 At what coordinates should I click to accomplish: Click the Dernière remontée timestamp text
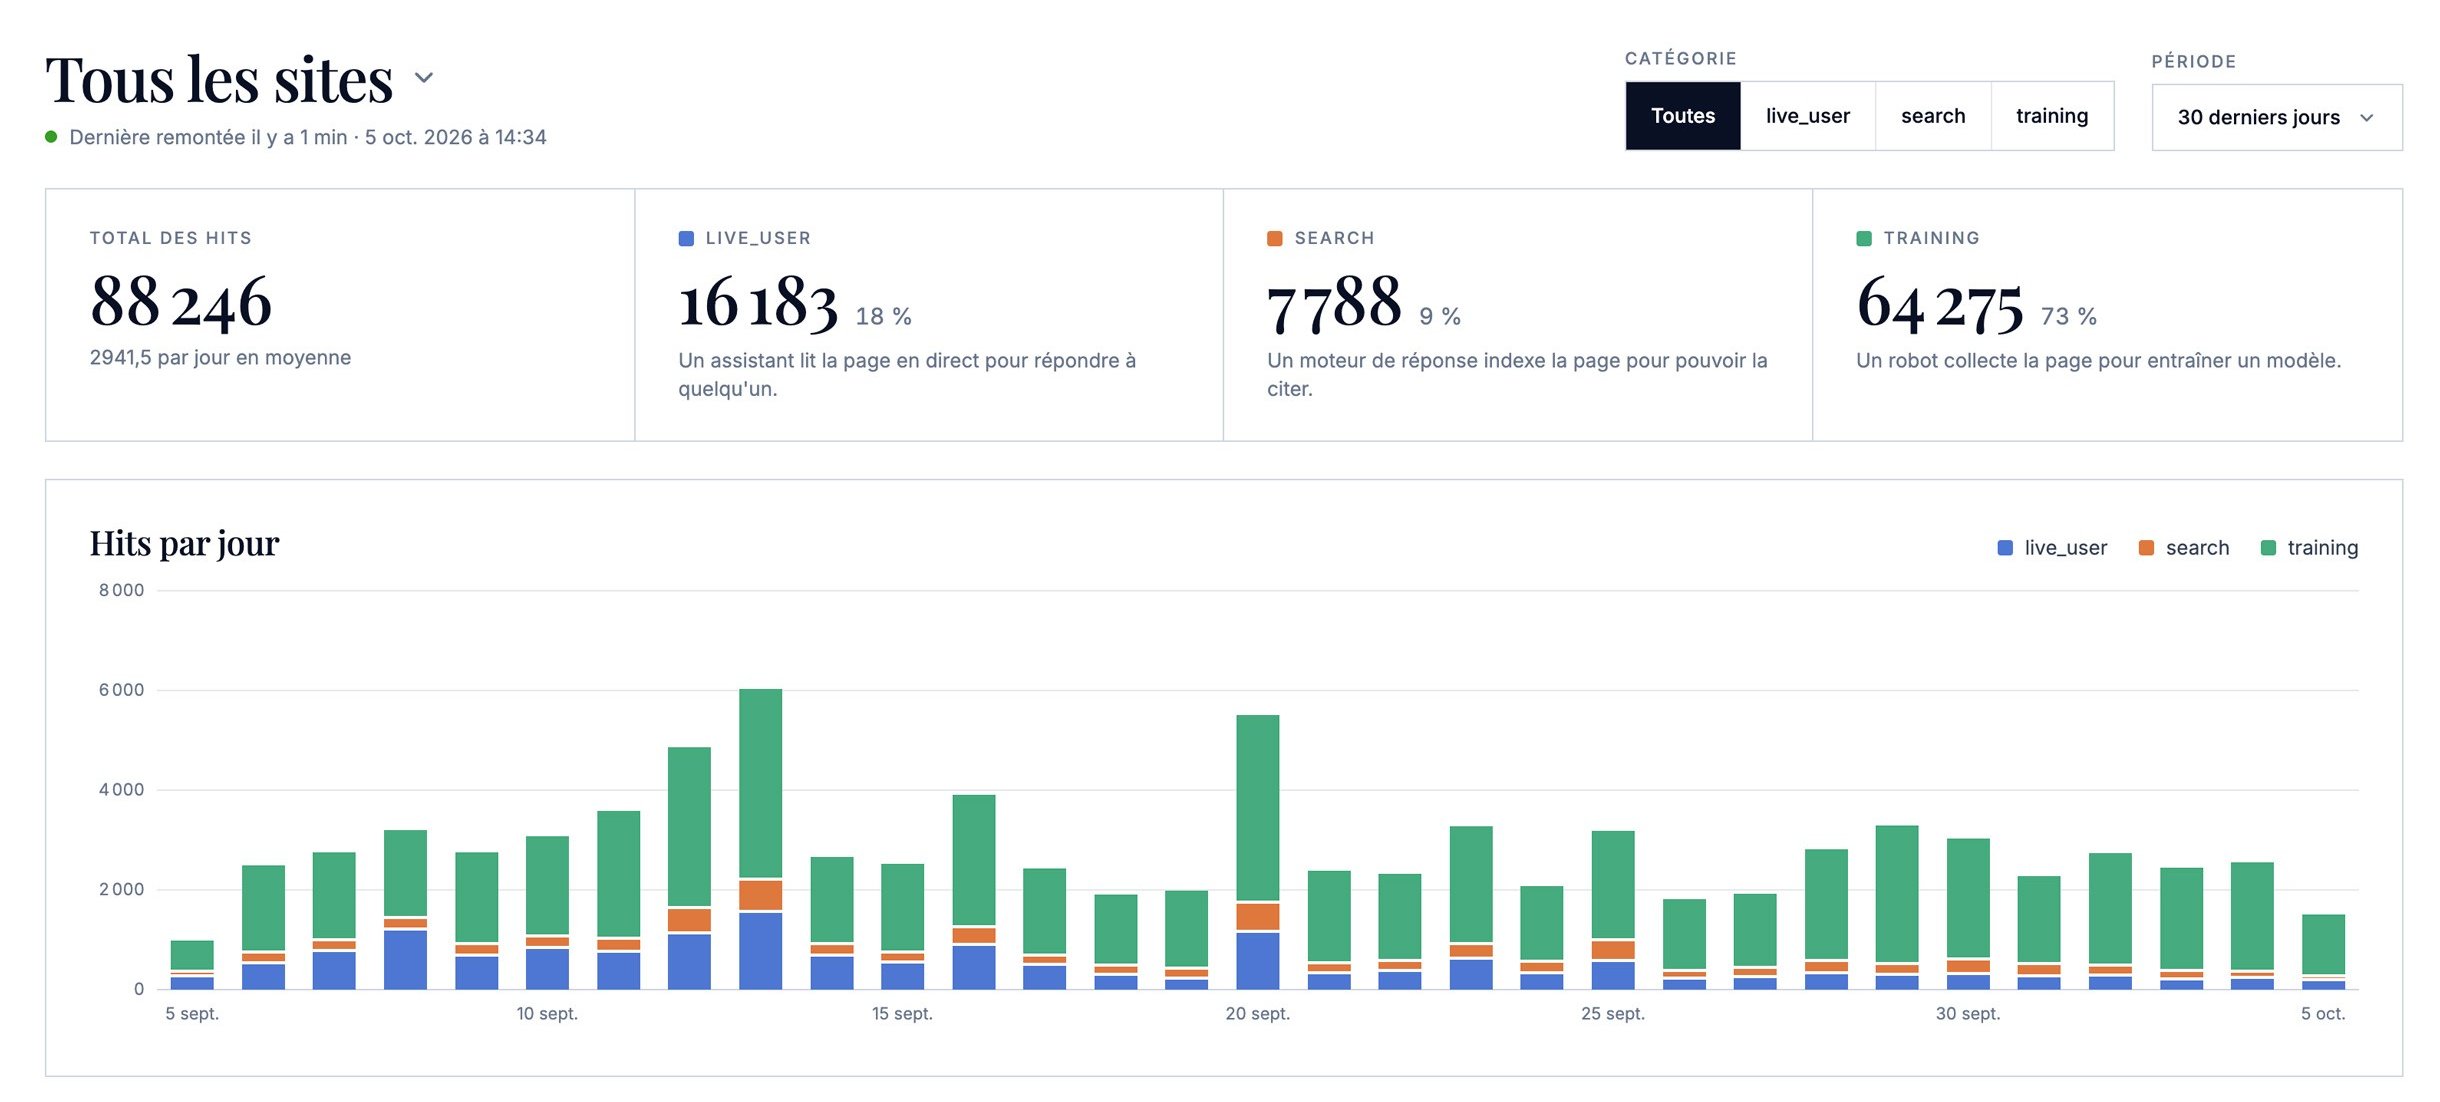(x=308, y=137)
